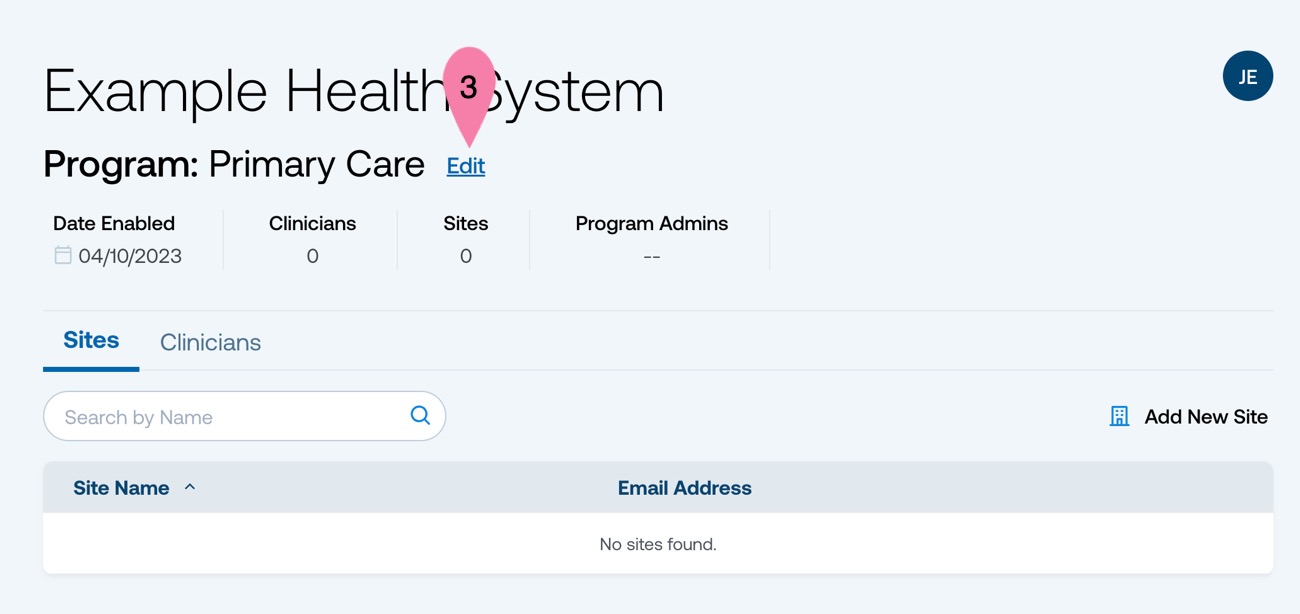Open the JE user avatar menu
This screenshot has height=614, width=1300.
[1247, 76]
